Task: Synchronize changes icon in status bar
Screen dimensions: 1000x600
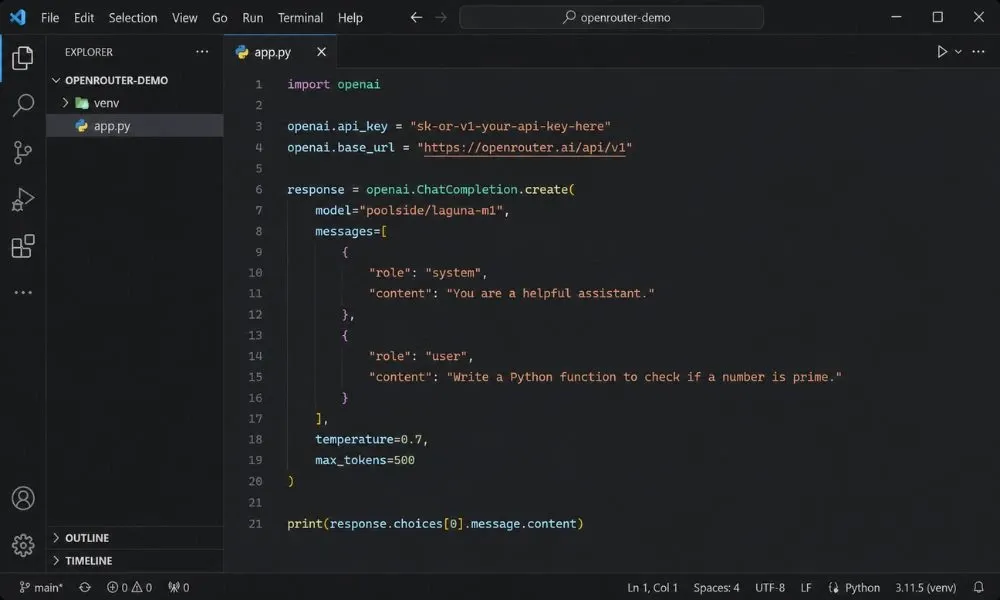Action: pos(85,587)
